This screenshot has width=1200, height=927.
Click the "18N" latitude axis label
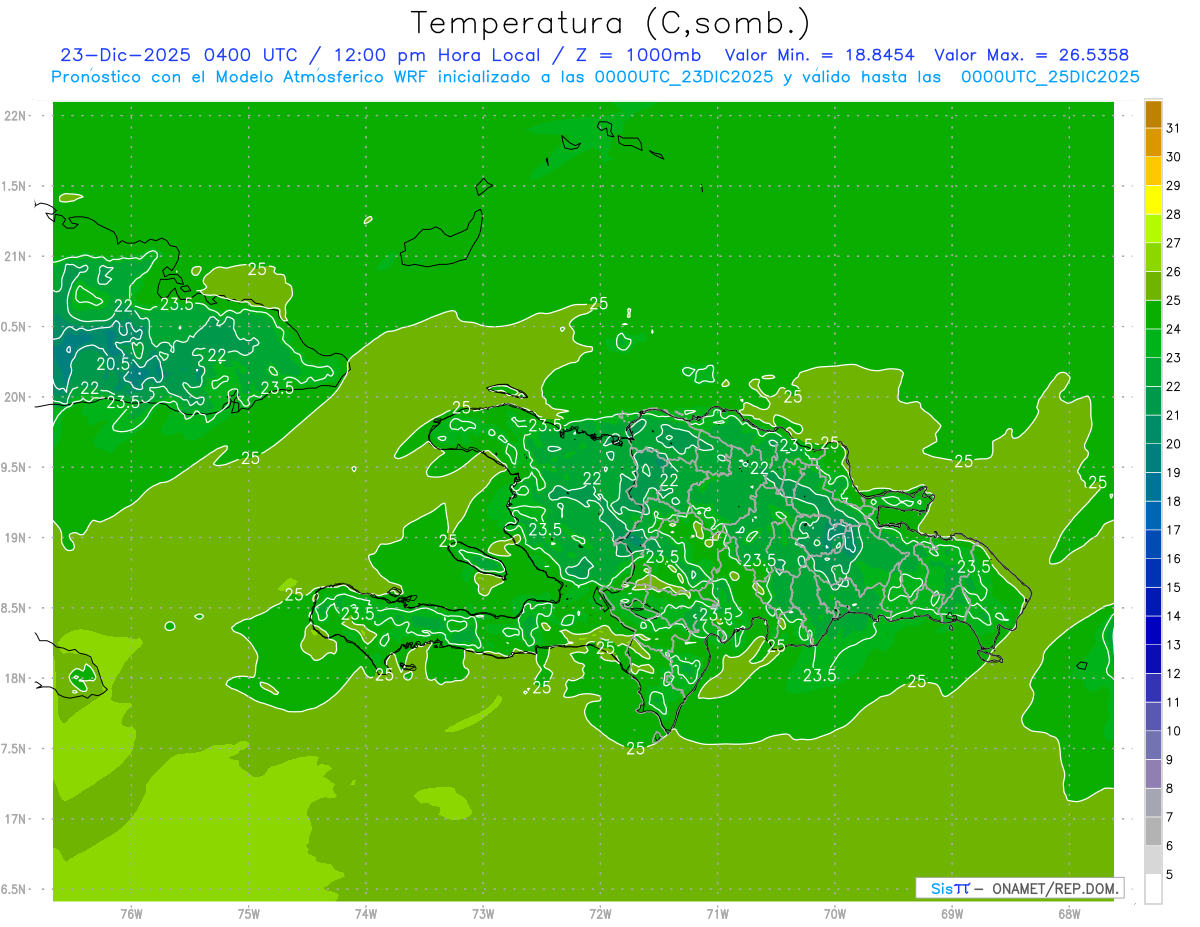(x=16, y=678)
